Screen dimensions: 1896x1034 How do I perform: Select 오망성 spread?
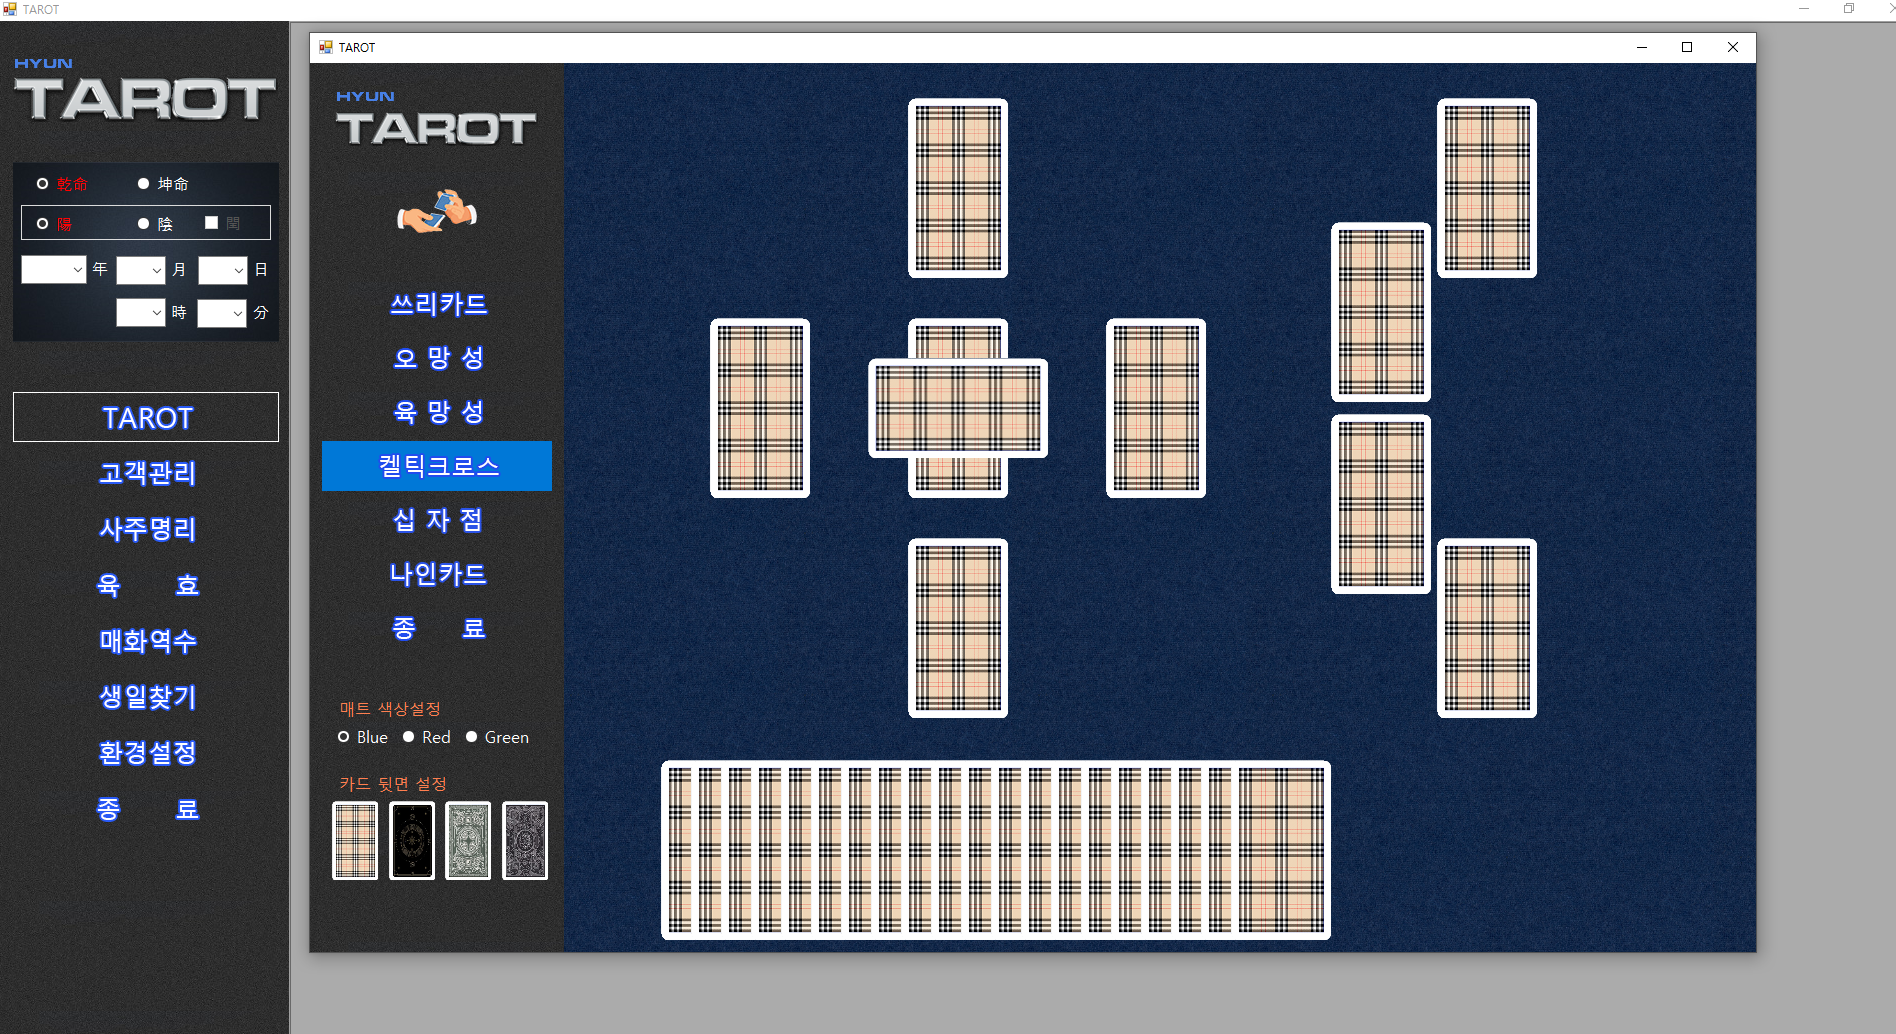(437, 358)
